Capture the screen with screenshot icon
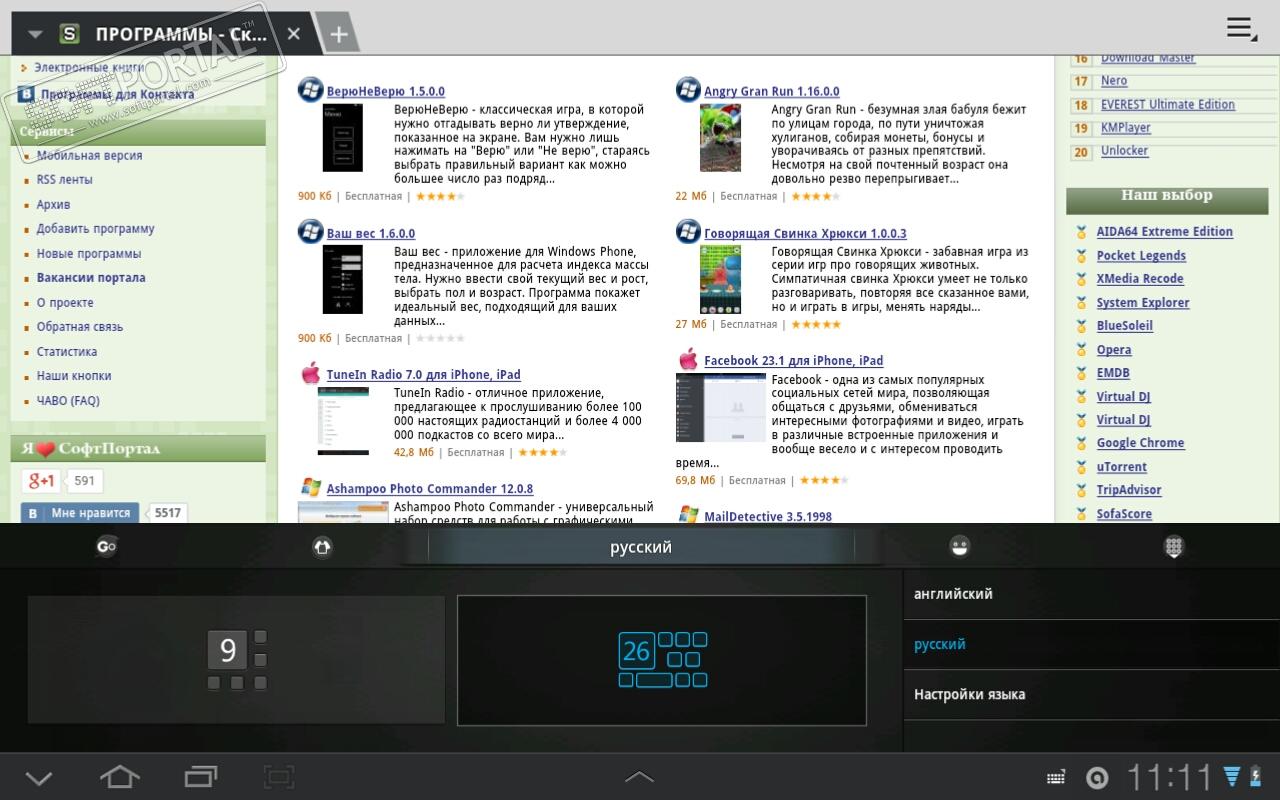 pos(279,776)
